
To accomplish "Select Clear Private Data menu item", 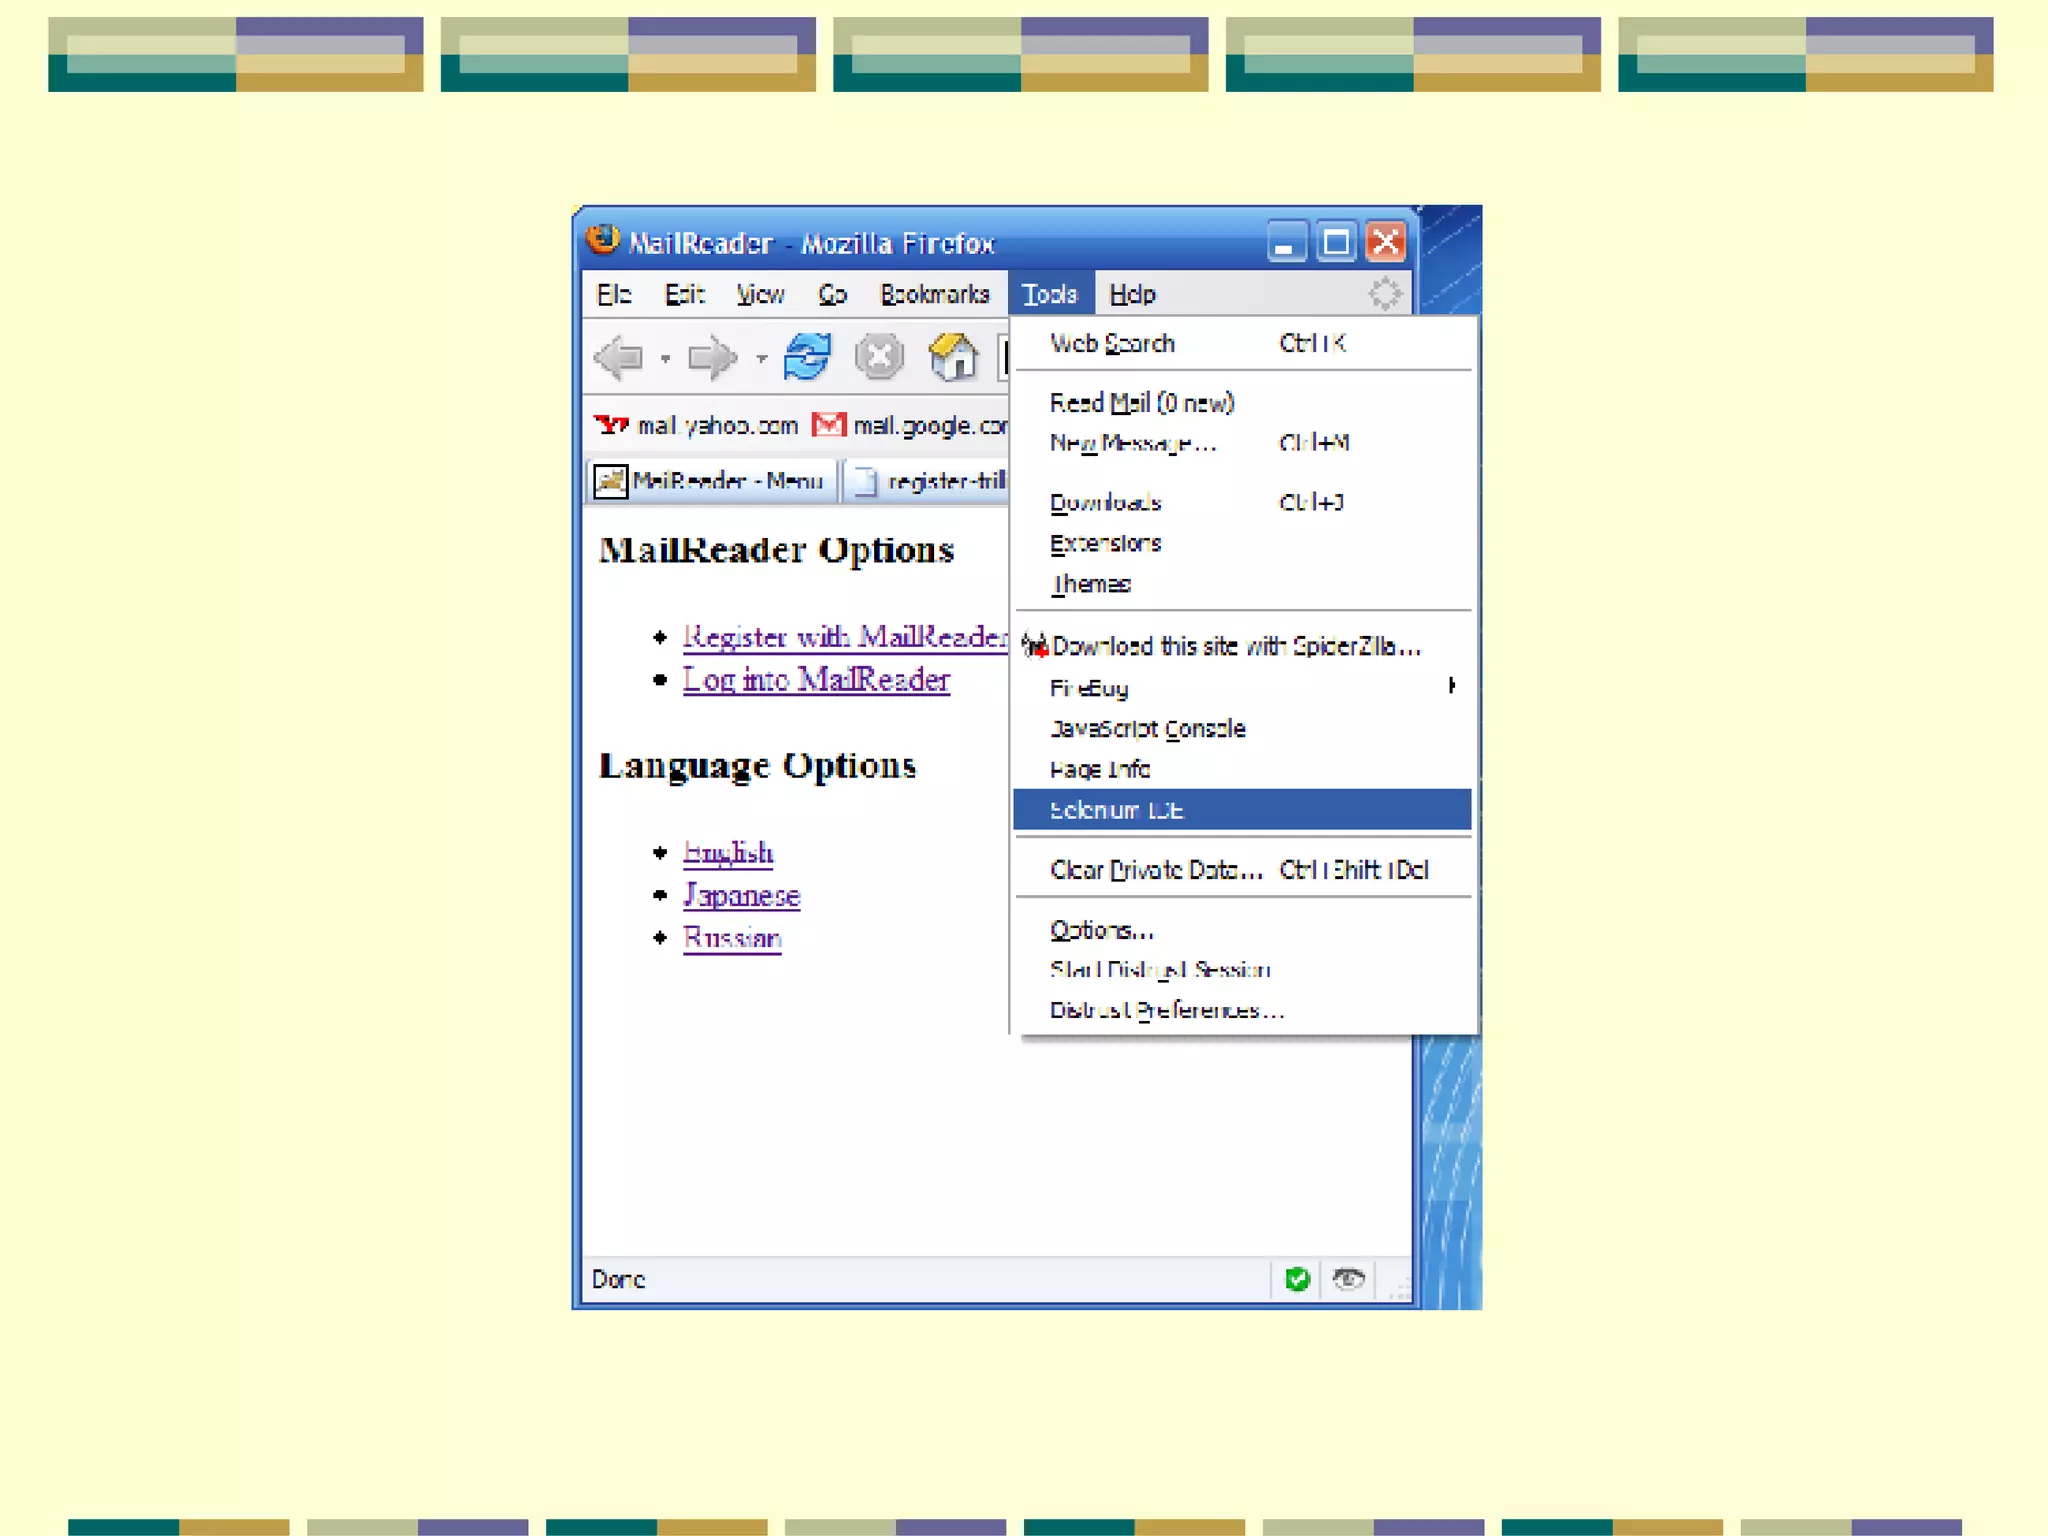I will point(1156,870).
